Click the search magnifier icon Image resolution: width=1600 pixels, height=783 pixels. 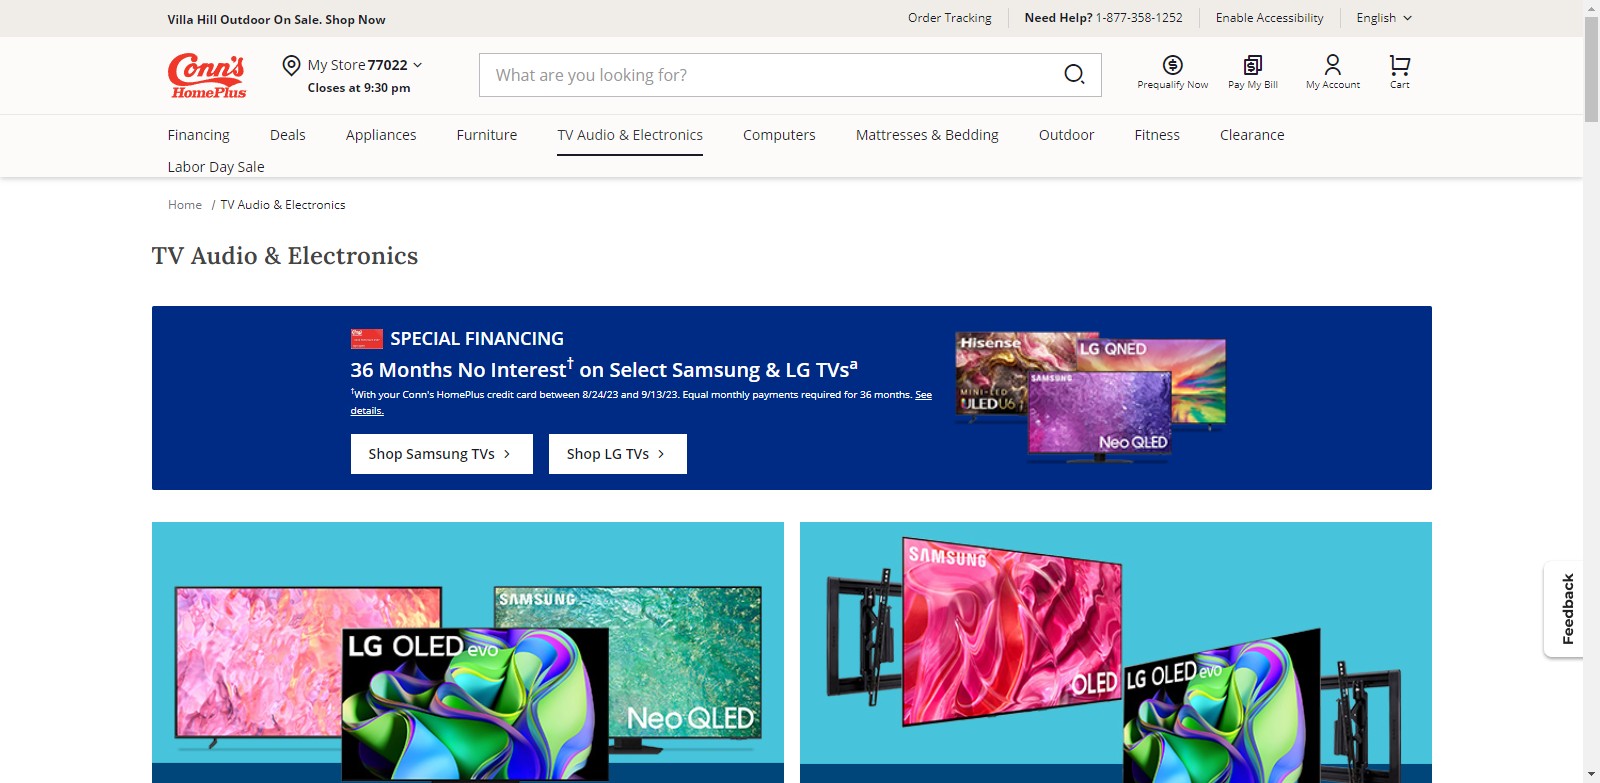[1074, 74]
